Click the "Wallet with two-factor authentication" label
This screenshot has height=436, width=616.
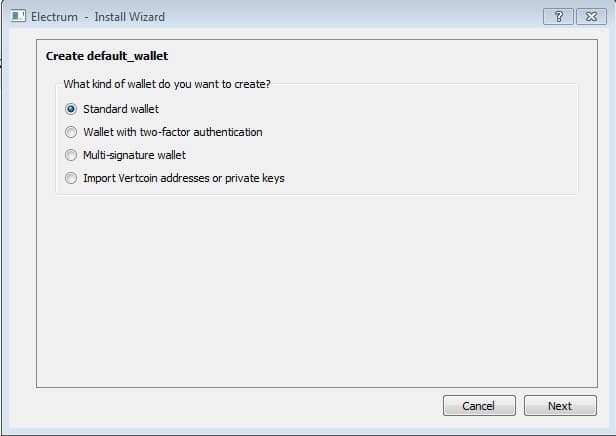[x=173, y=132]
